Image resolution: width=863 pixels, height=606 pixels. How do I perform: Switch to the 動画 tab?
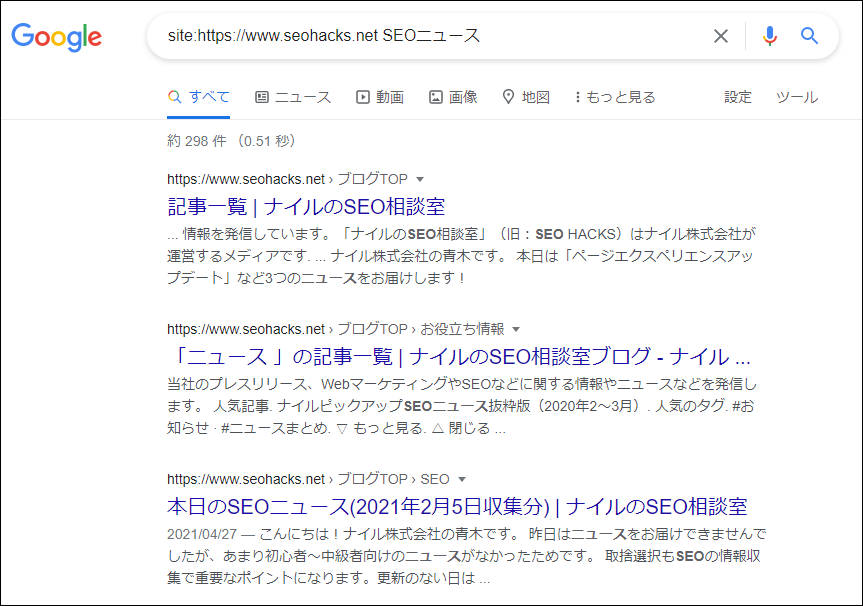(380, 97)
